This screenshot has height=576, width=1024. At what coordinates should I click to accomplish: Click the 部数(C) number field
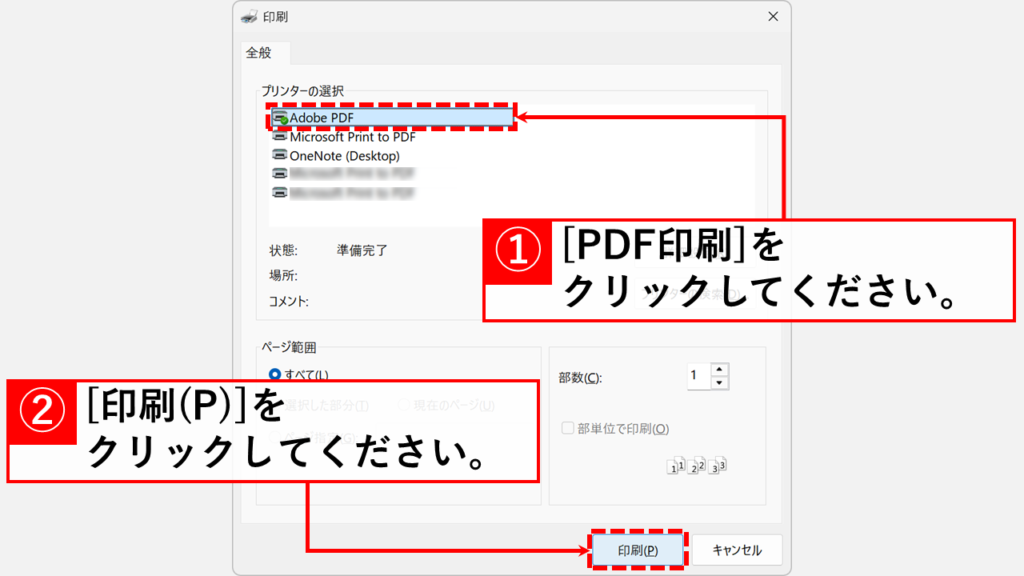[x=699, y=376]
